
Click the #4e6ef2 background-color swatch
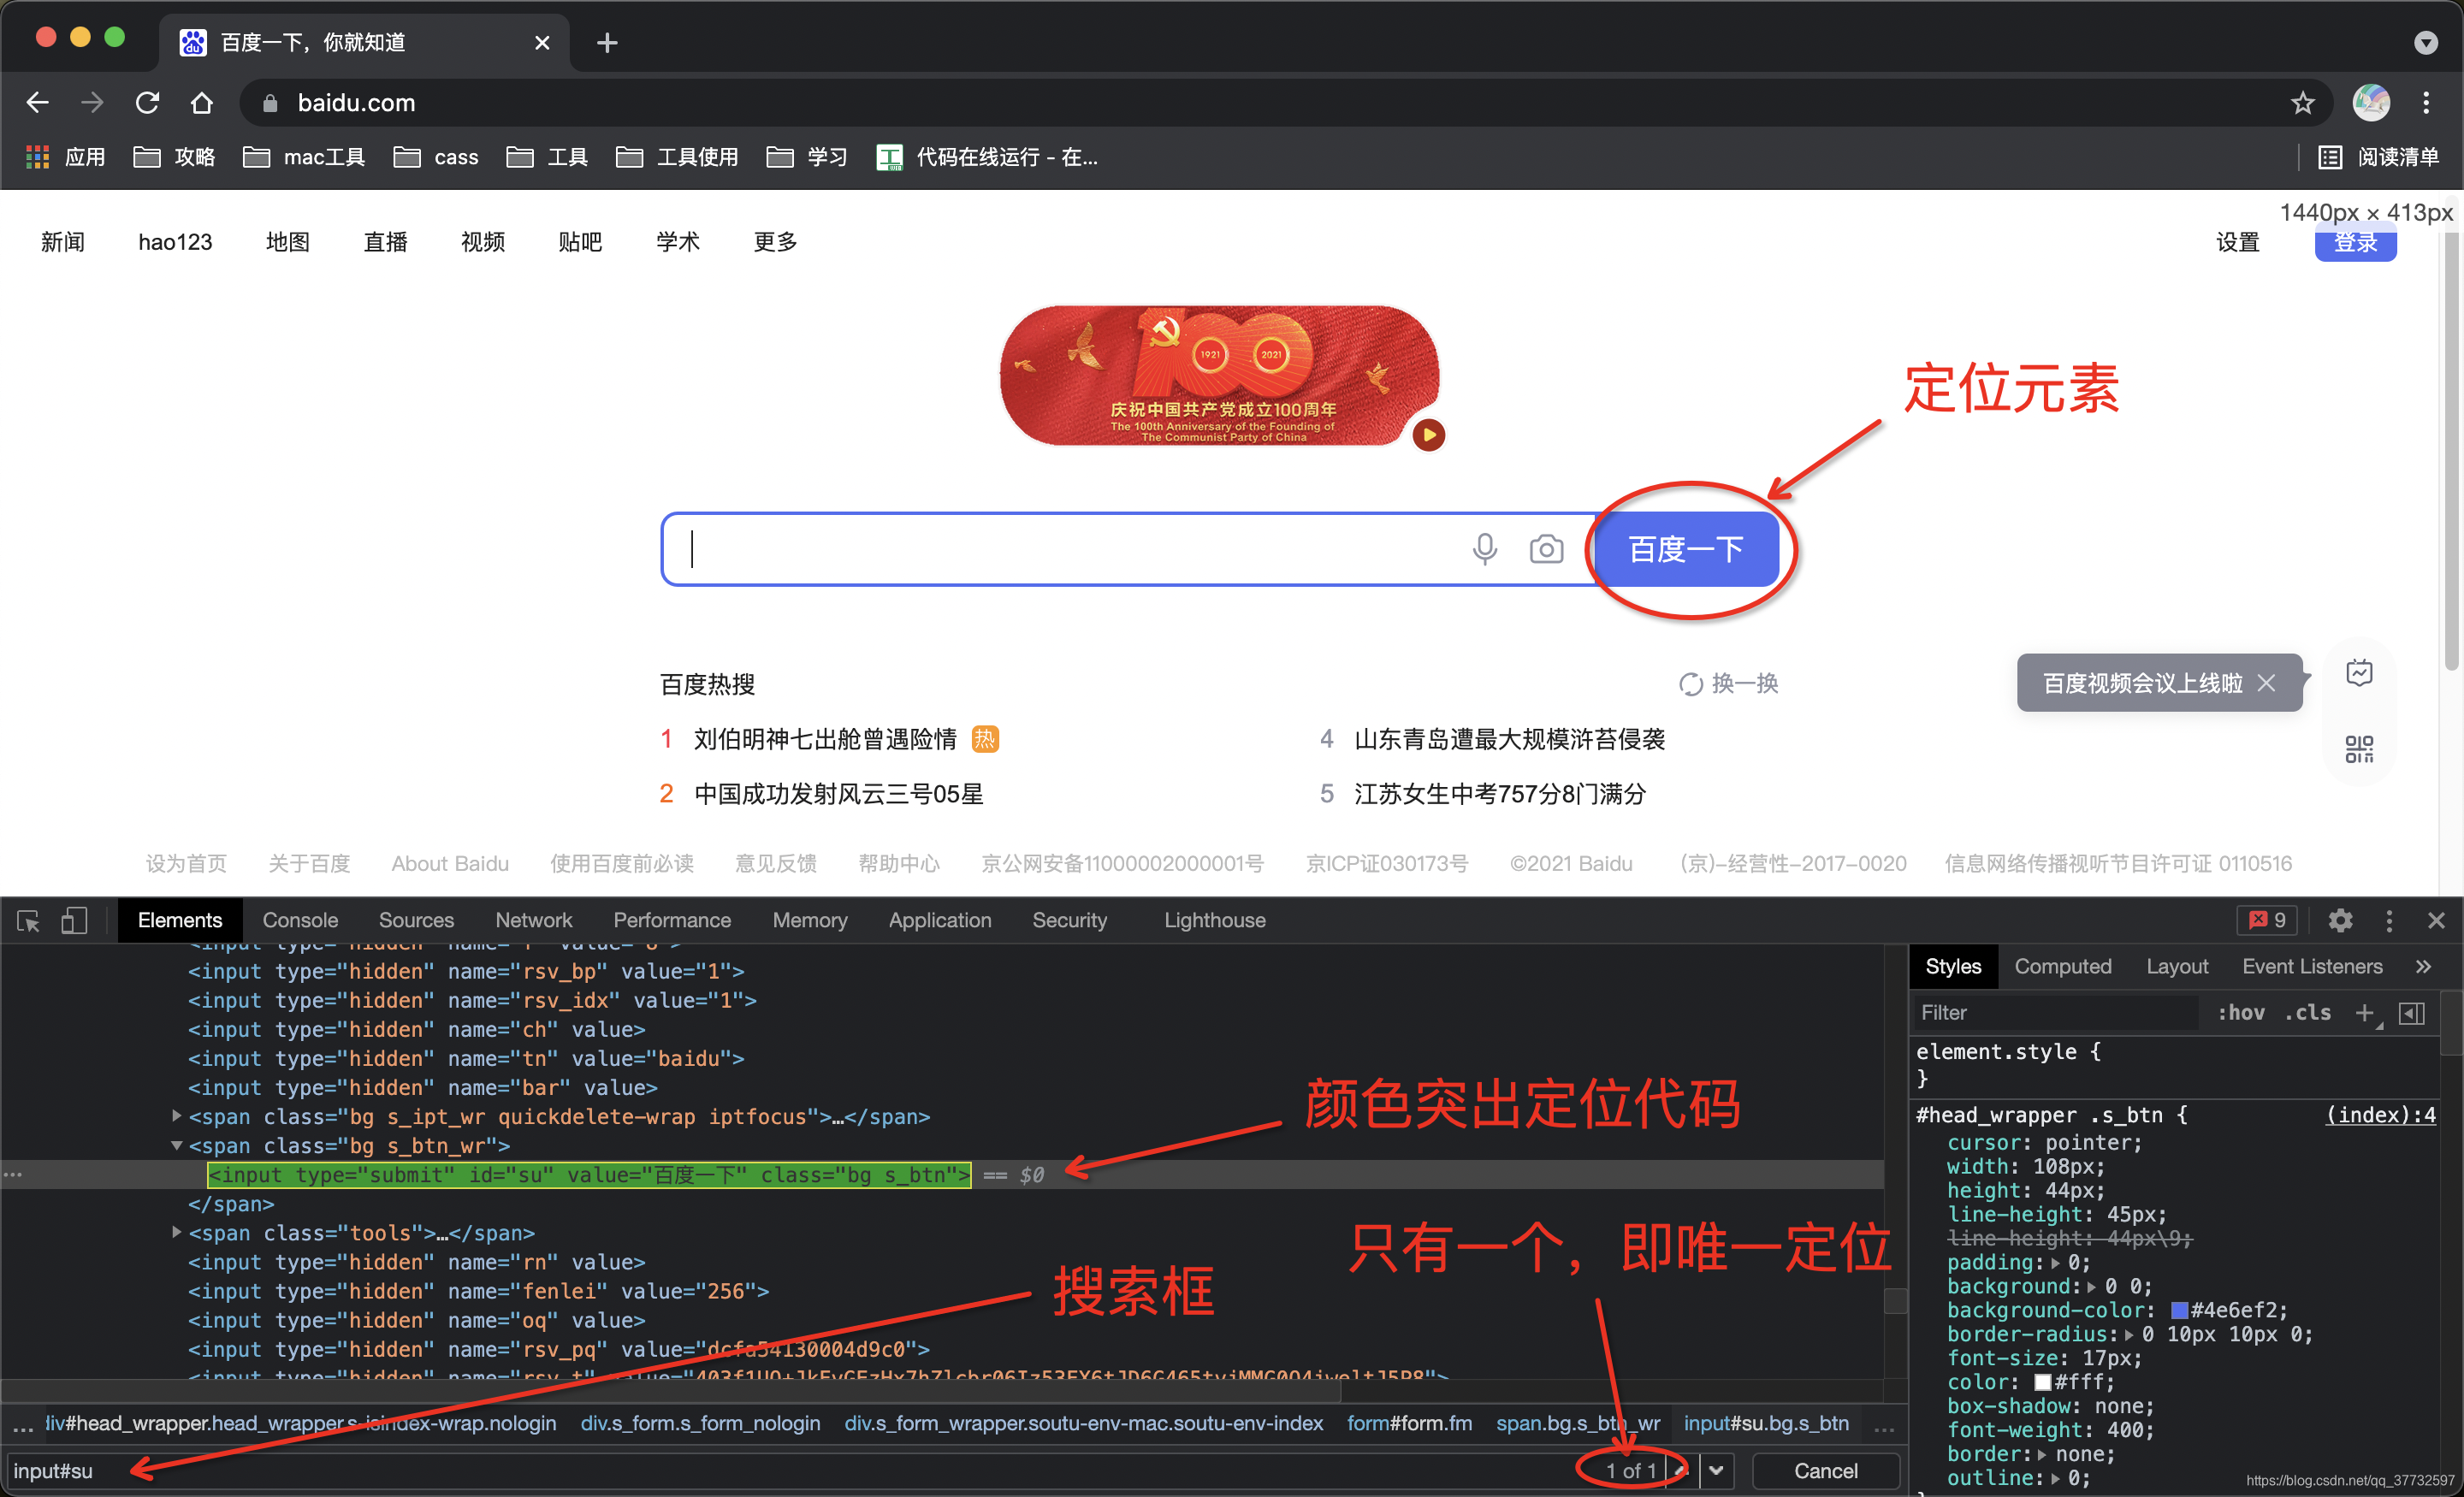point(2179,1310)
